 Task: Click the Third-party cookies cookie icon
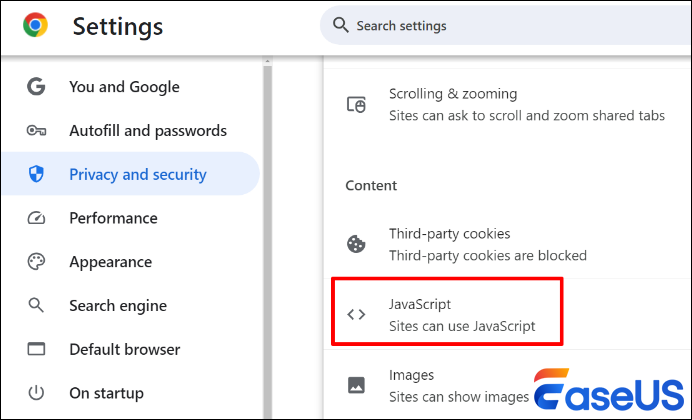[x=356, y=244]
